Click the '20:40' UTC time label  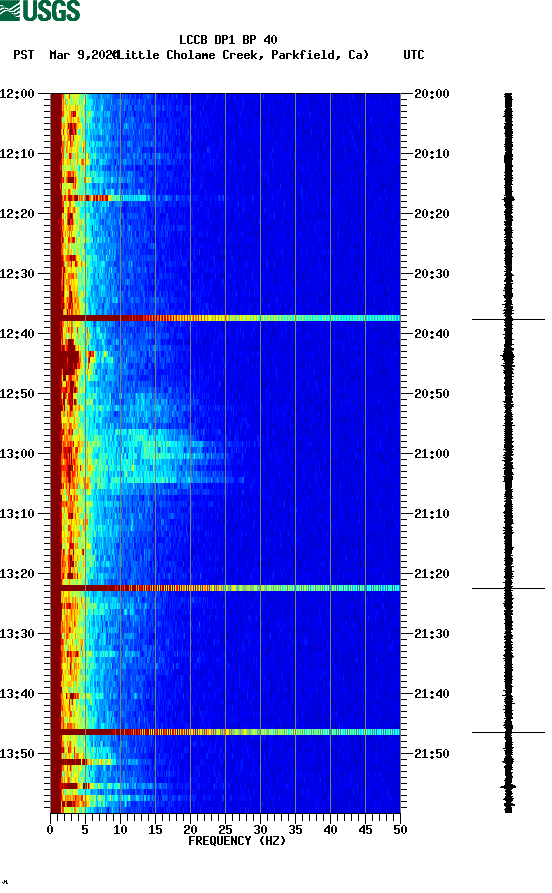[x=432, y=334]
